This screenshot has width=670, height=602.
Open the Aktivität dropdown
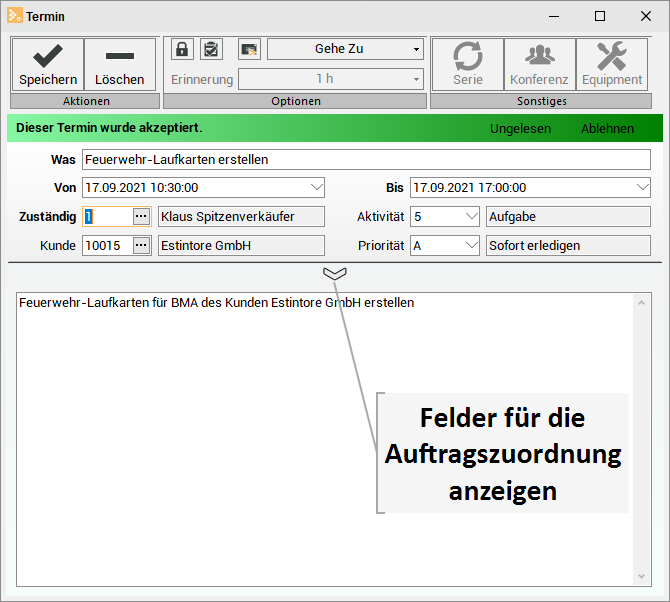pos(472,216)
